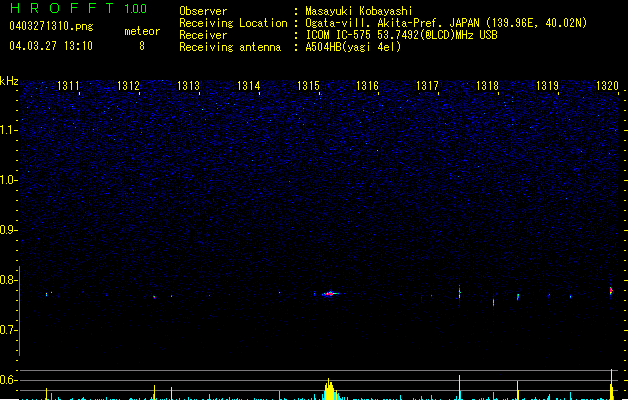Click the 'Receiver' field label

[203, 35]
